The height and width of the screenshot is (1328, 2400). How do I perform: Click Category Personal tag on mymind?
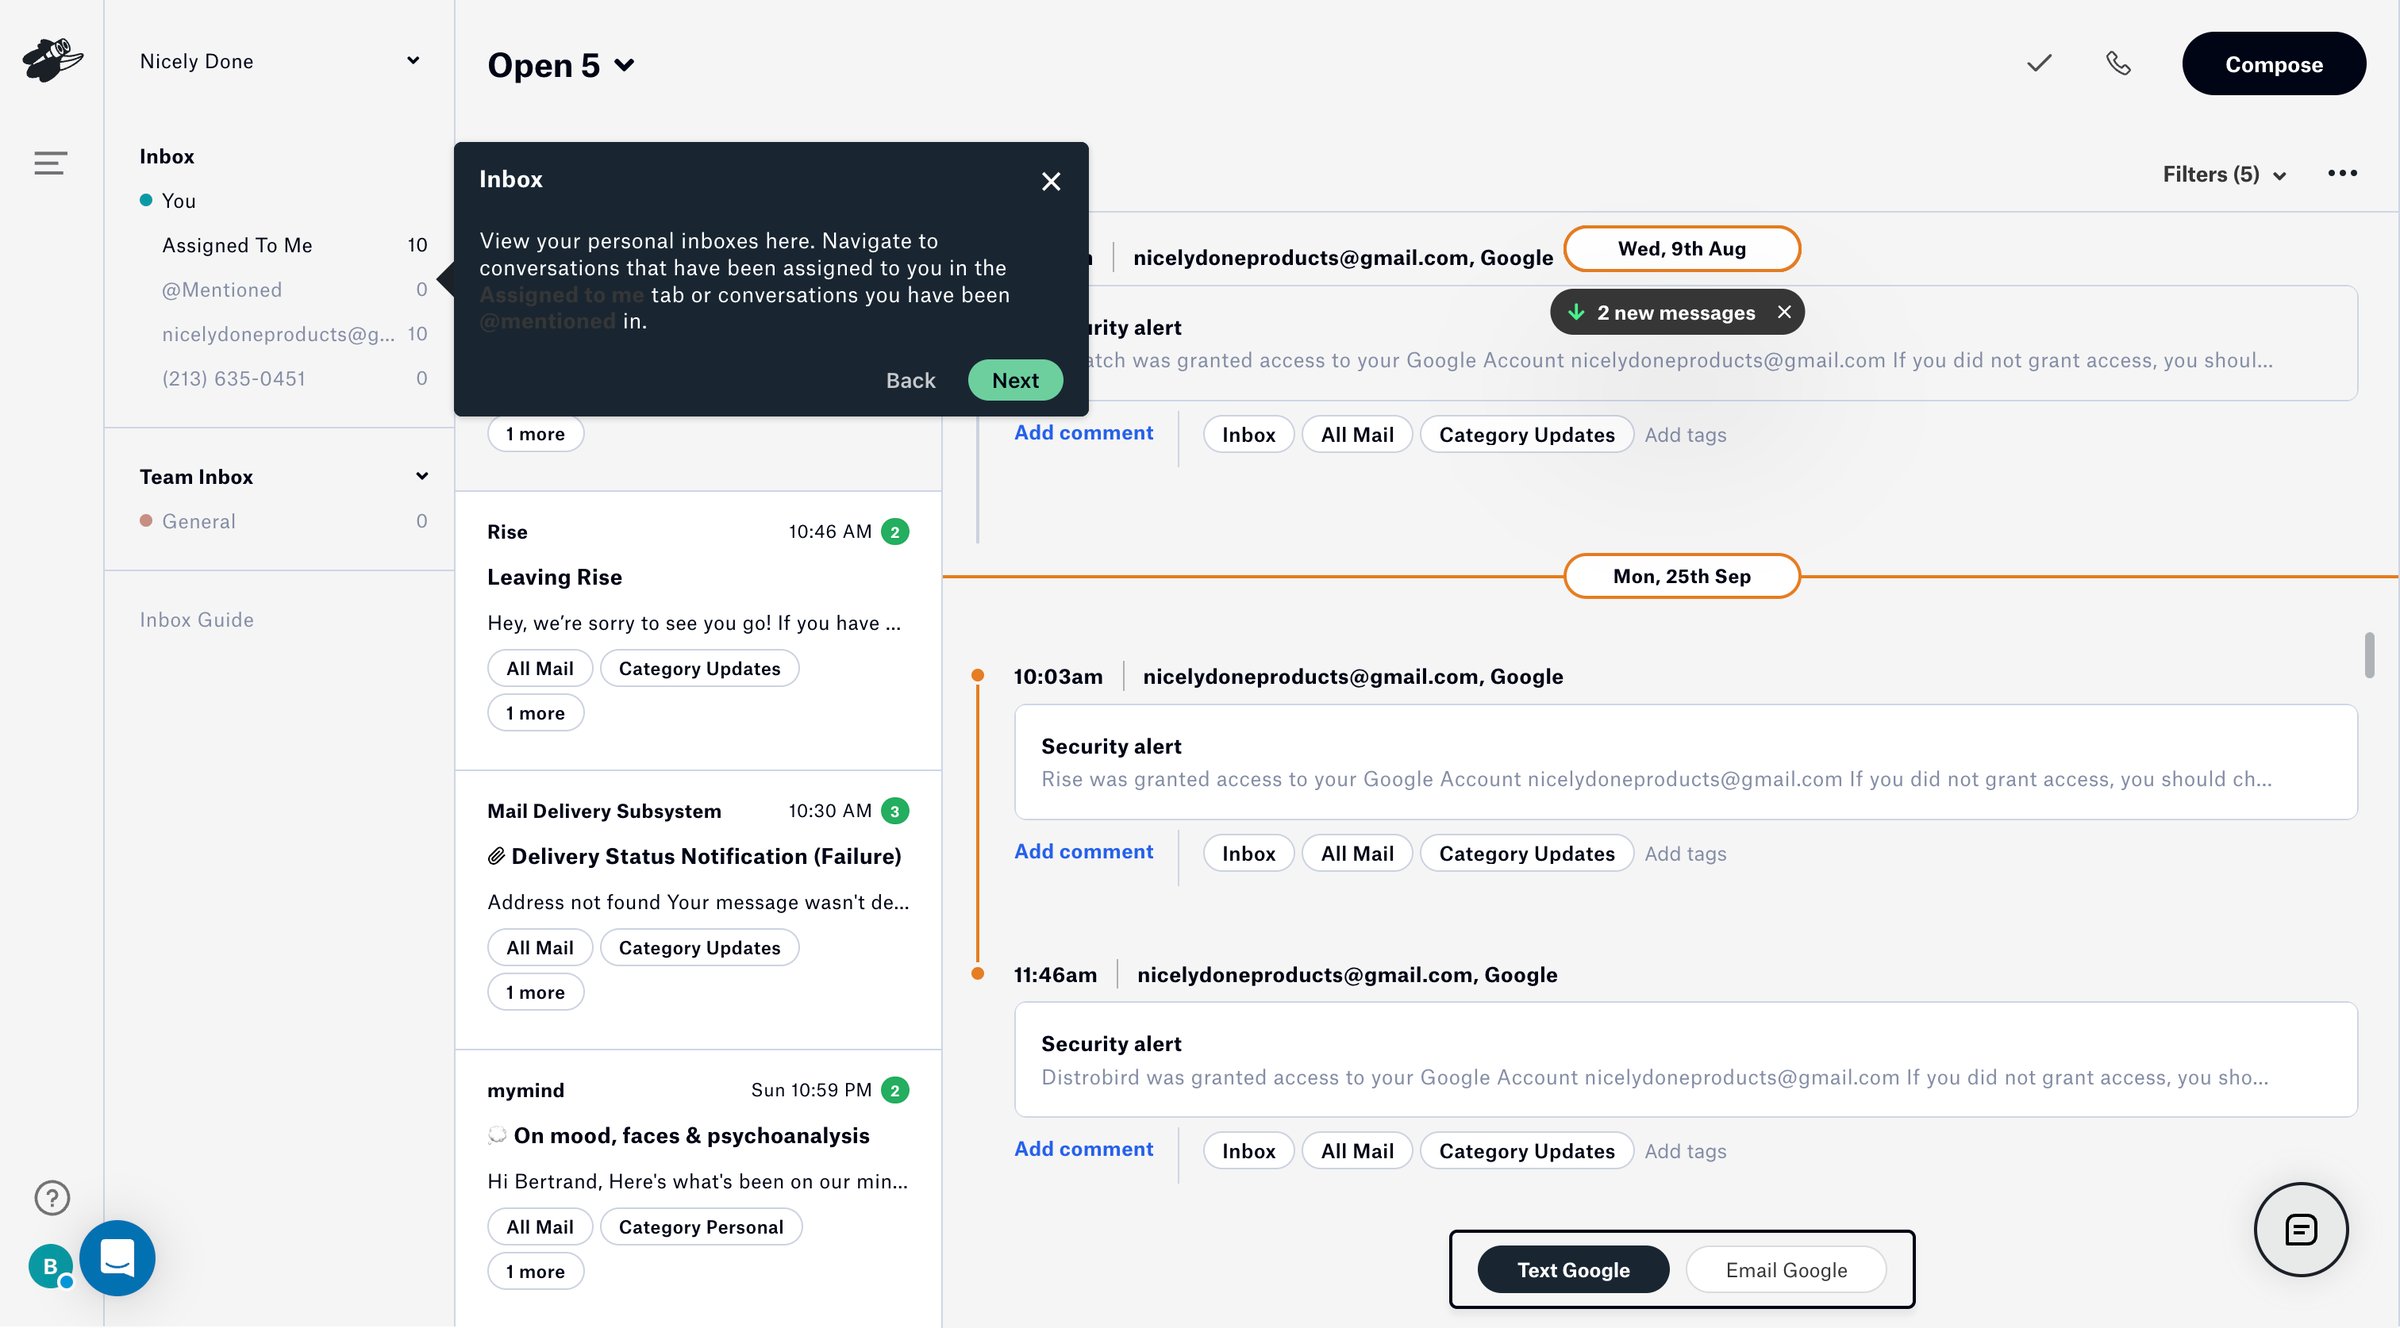[700, 1227]
